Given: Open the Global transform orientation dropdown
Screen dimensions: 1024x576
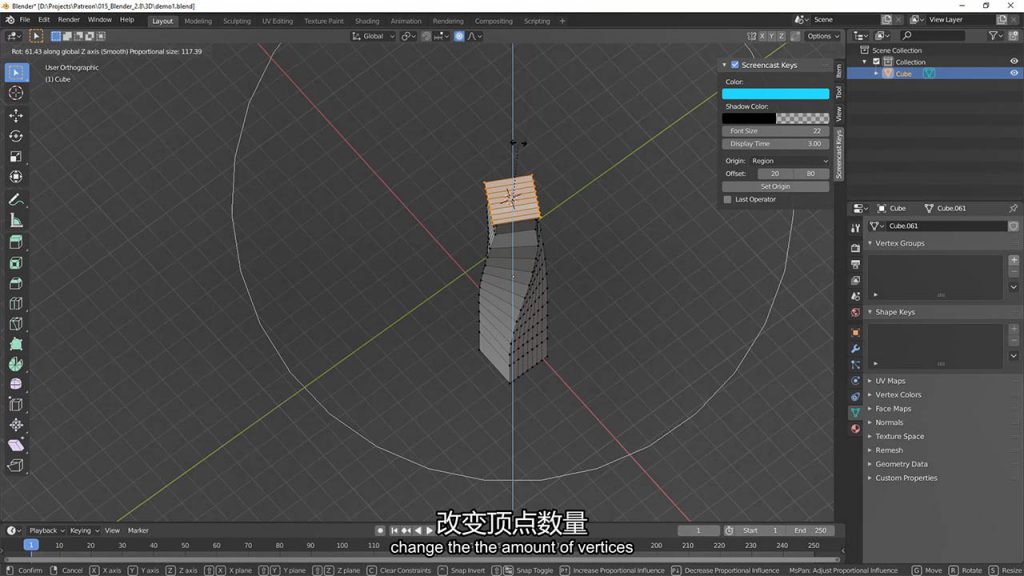Looking at the screenshot, I should coord(374,37).
